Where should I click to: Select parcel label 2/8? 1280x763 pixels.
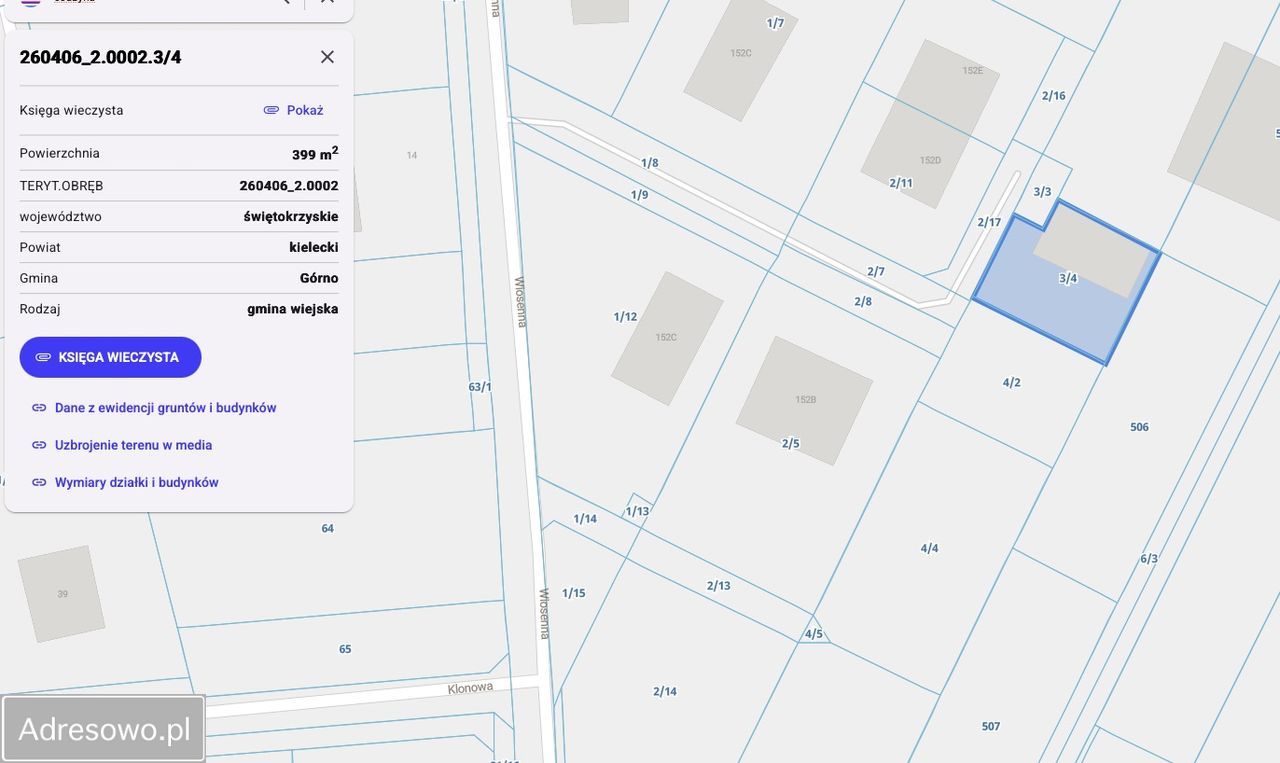pyautogui.click(x=863, y=301)
